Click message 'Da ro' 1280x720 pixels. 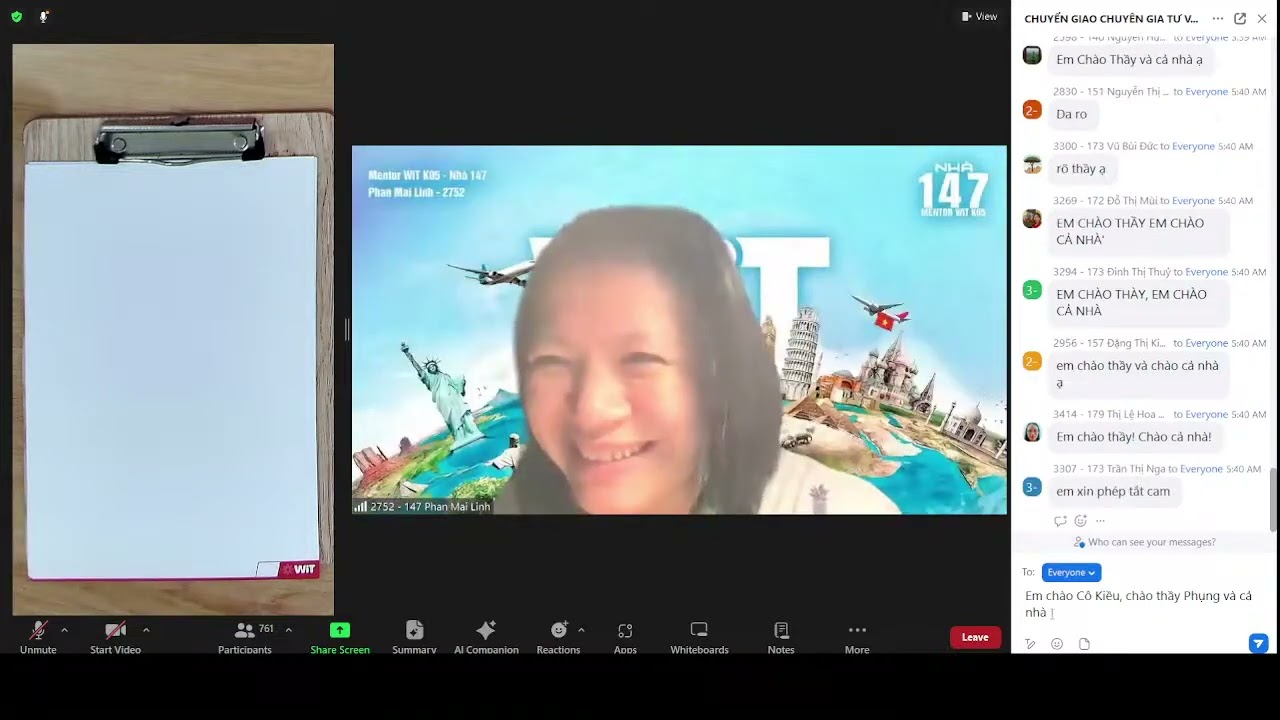pyautogui.click(x=1071, y=114)
